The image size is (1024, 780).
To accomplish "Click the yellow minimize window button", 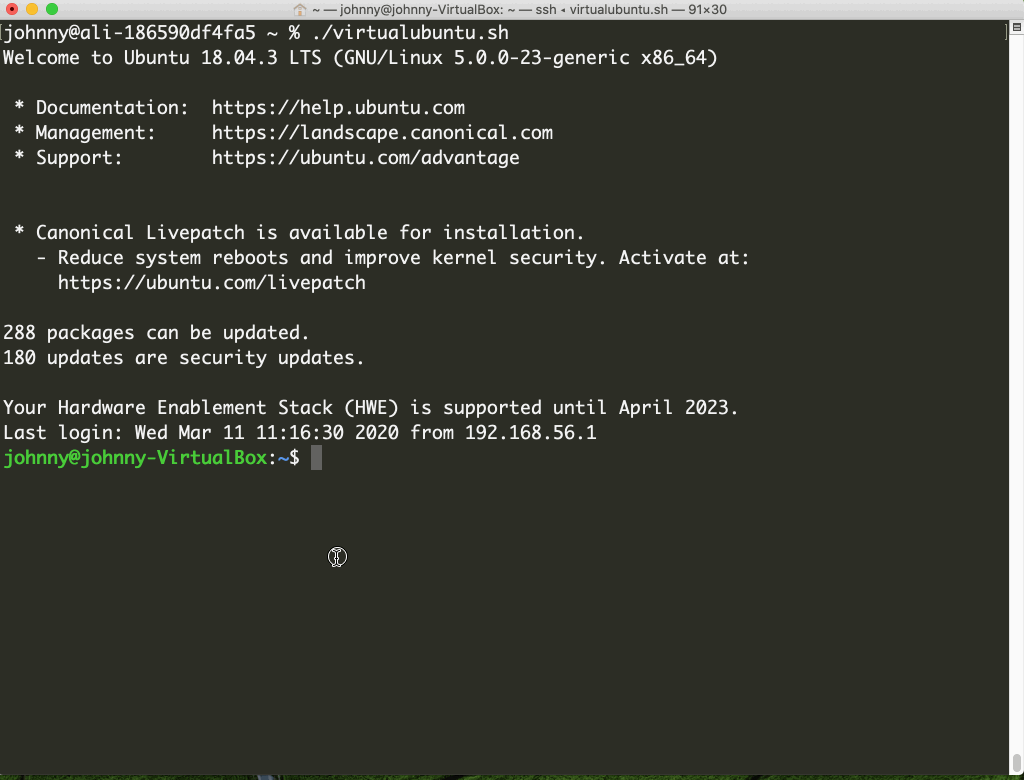I will [32, 9].
